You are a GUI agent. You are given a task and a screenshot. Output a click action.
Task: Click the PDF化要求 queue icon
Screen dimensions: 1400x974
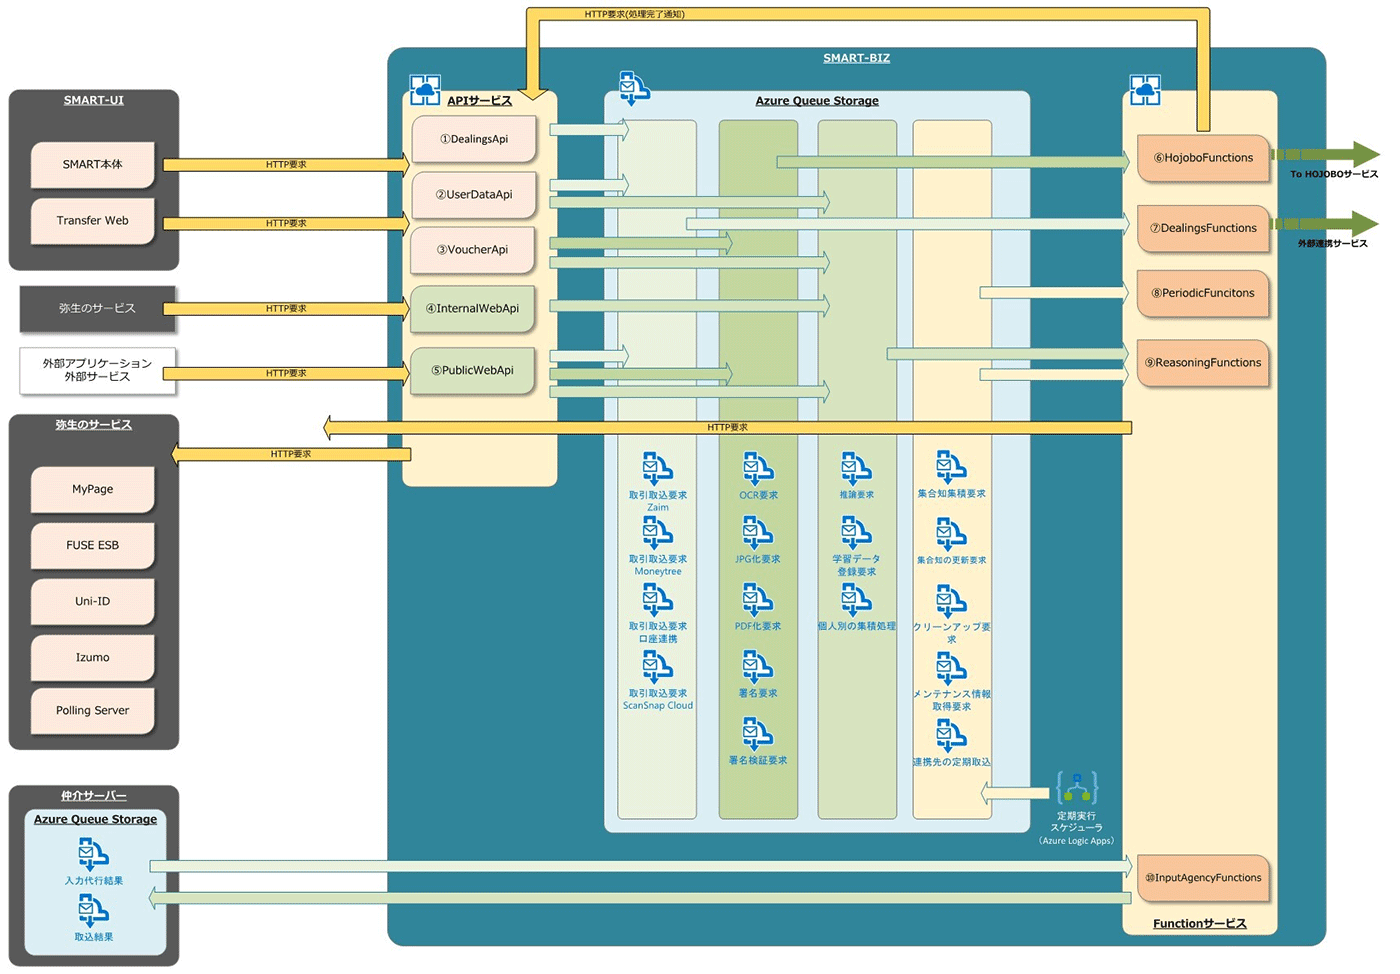tap(758, 600)
